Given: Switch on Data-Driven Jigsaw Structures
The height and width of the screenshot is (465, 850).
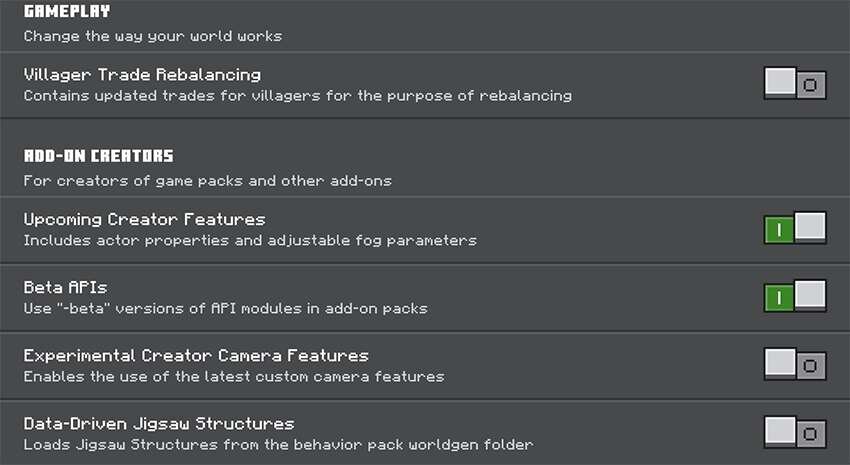Looking at the screenshot, I should pyautogui.click(x=795, y=433).
